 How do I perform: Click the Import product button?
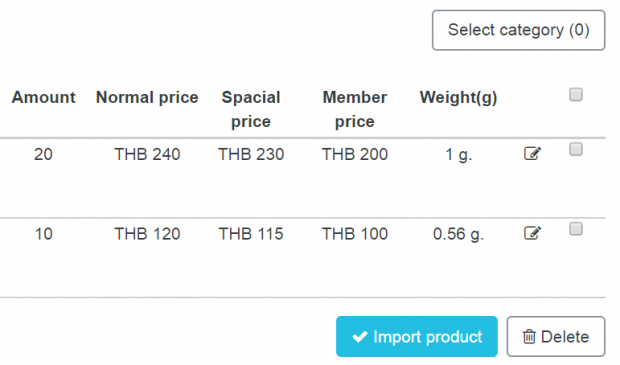pyautogui.click(x=417, y=337)
